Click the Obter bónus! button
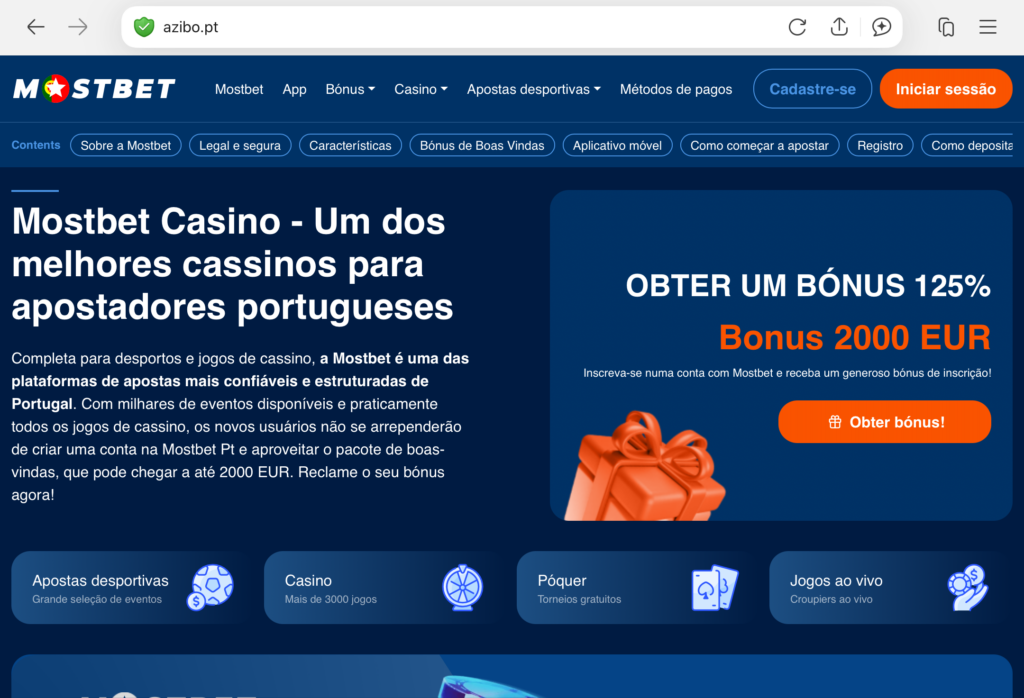The width and height of the screenshot is (1024, 698). click(884, 422)
